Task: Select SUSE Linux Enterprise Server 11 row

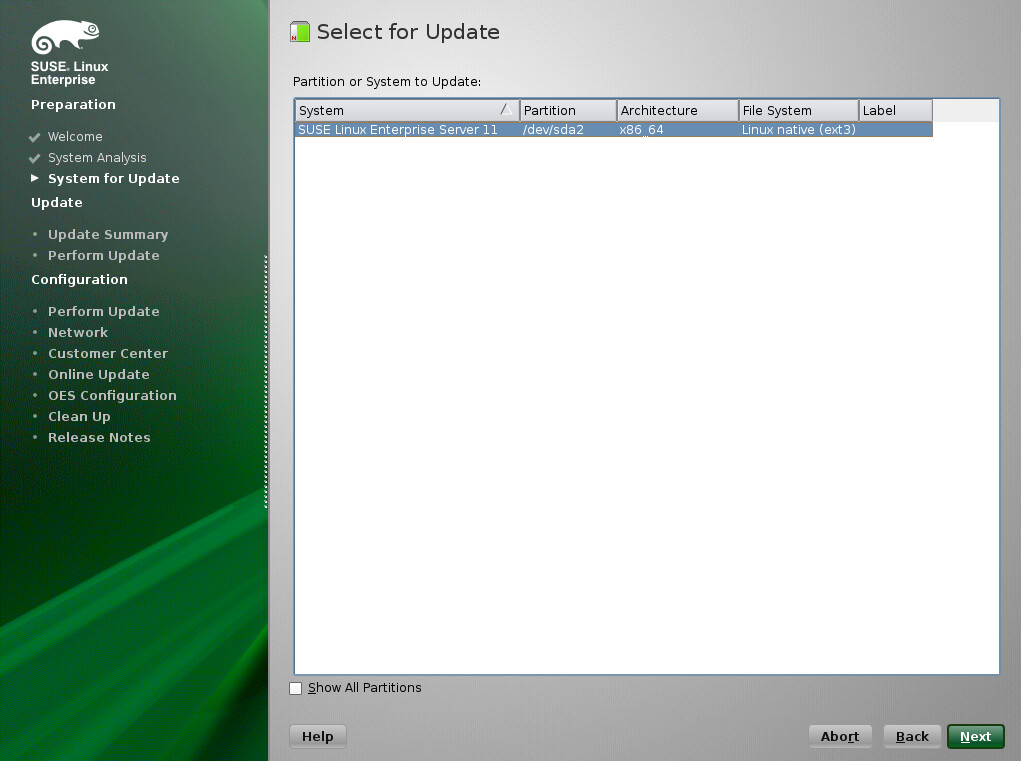Action: [x=613, y=130]
